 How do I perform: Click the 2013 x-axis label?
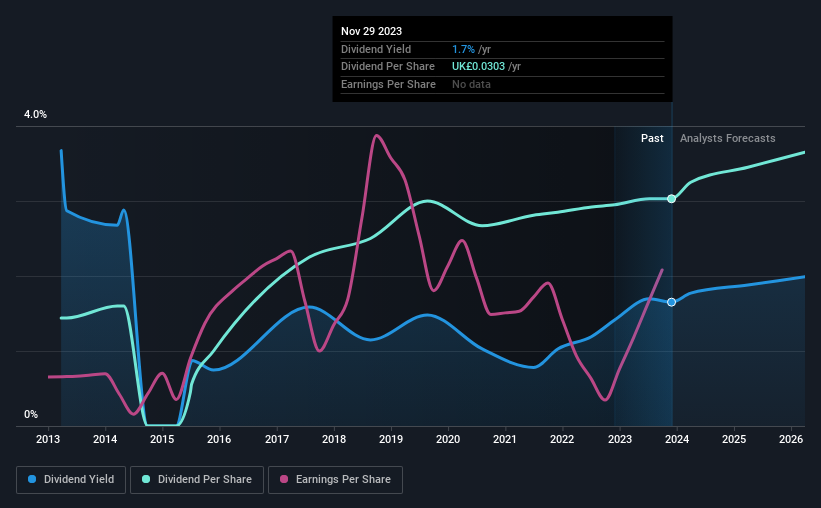48,439
